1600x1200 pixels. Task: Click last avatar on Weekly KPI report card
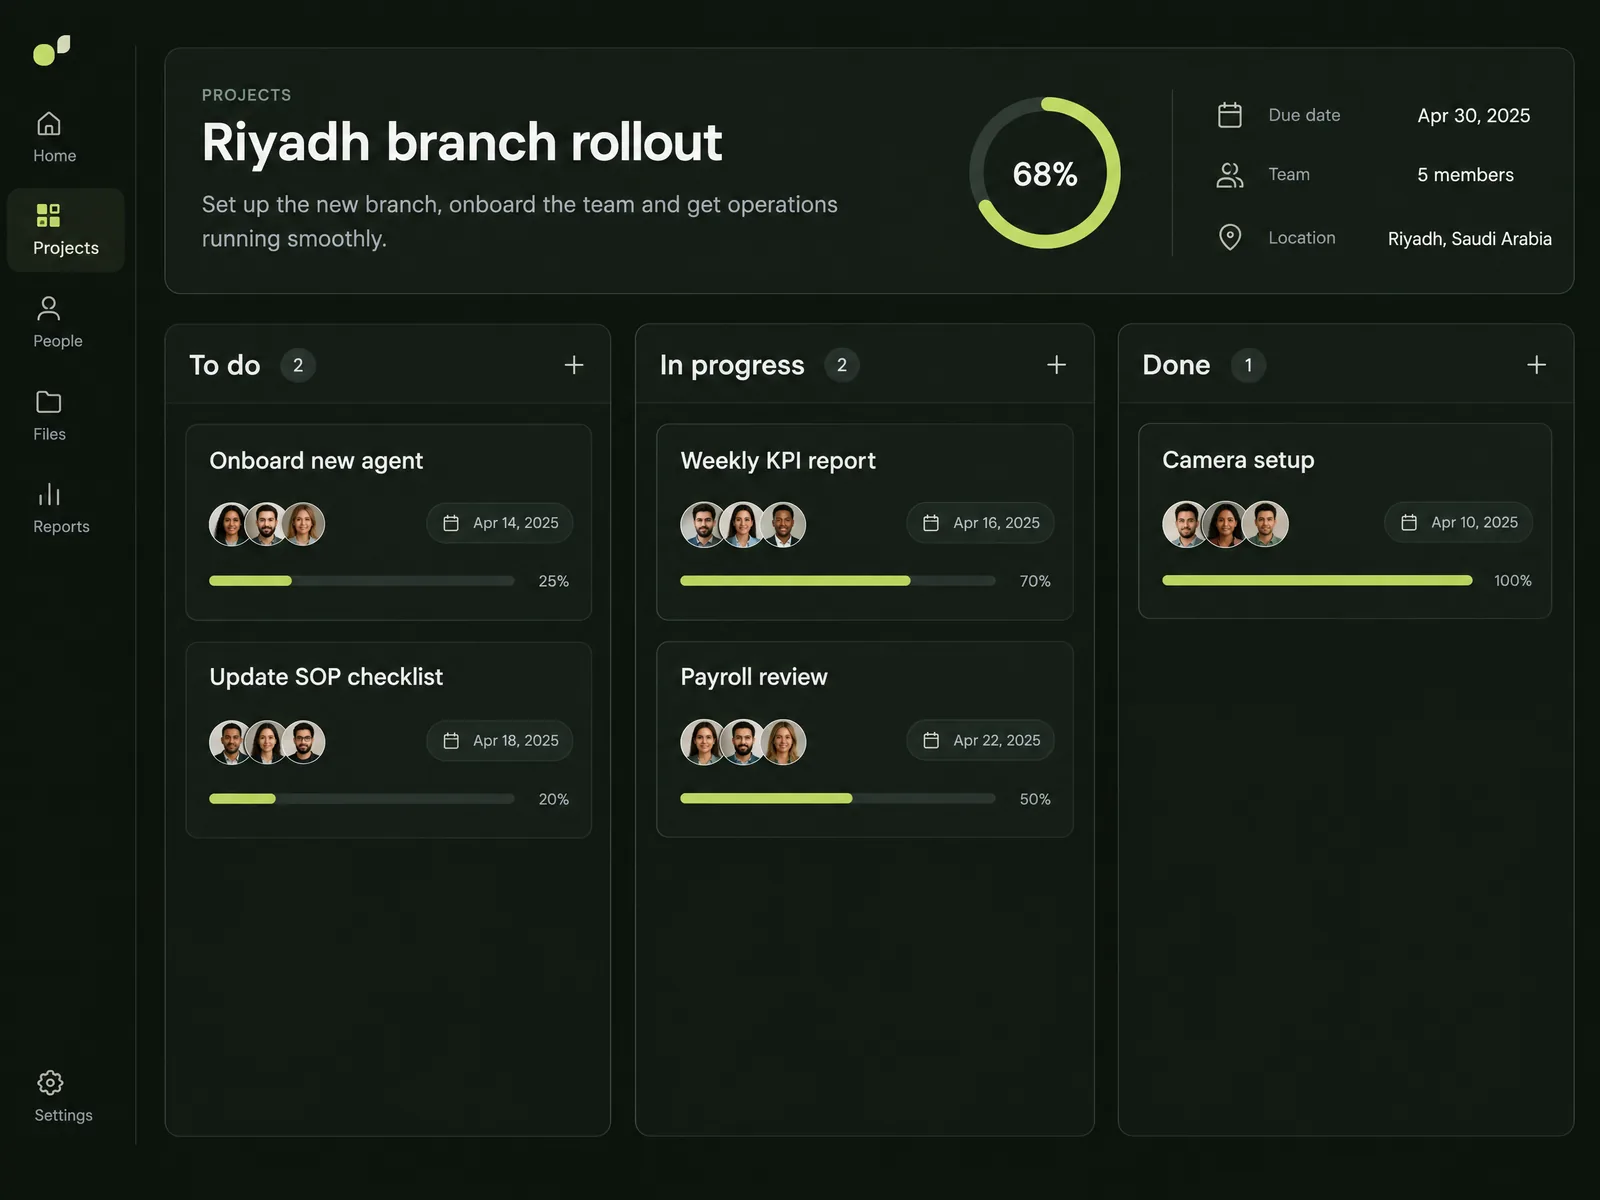tap(783, 524)
